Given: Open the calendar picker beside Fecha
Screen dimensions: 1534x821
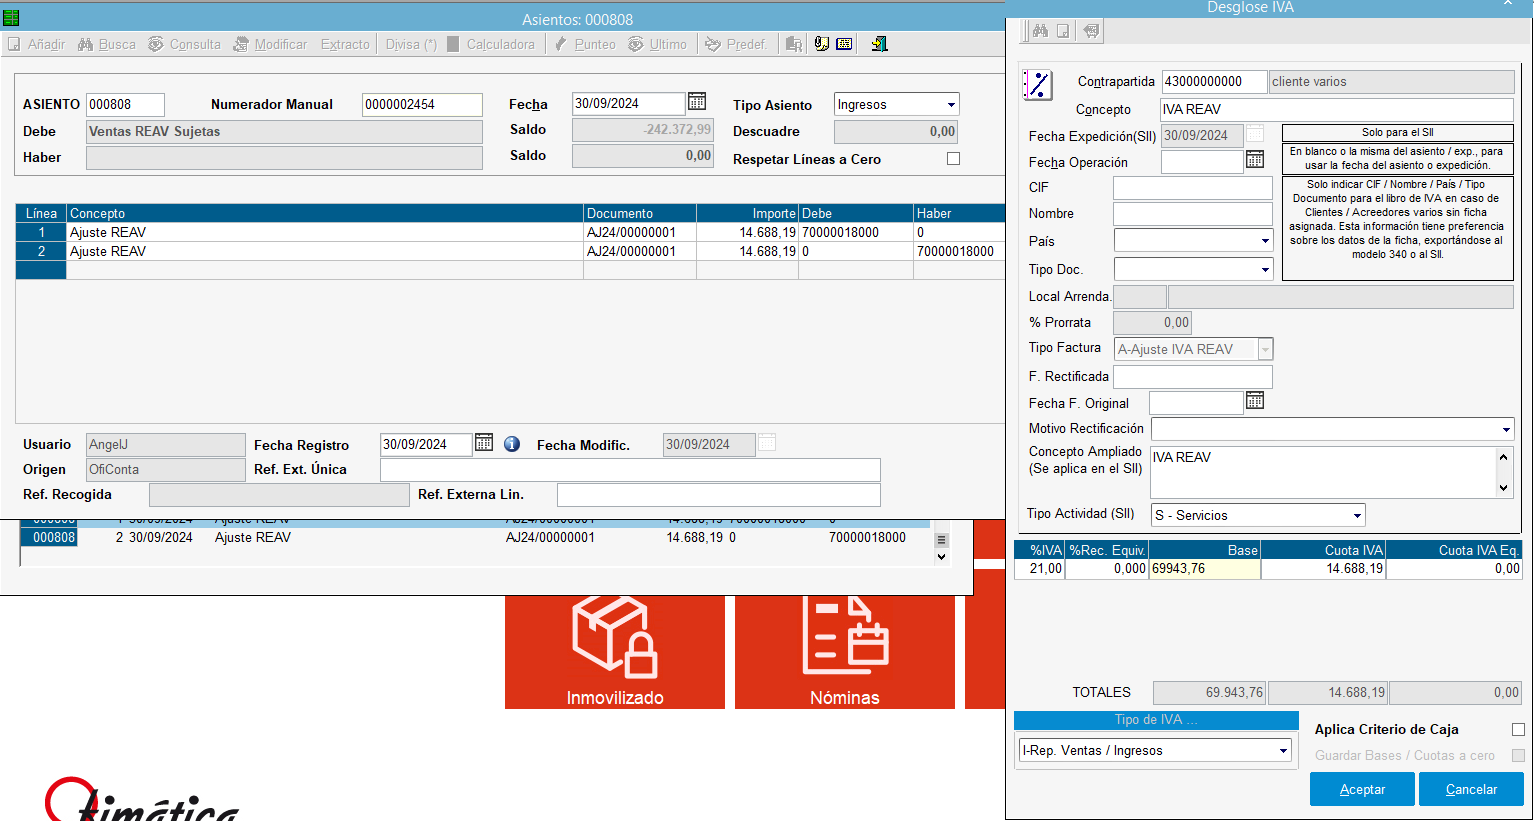Looking at the screenshot, I should (697, 102).
